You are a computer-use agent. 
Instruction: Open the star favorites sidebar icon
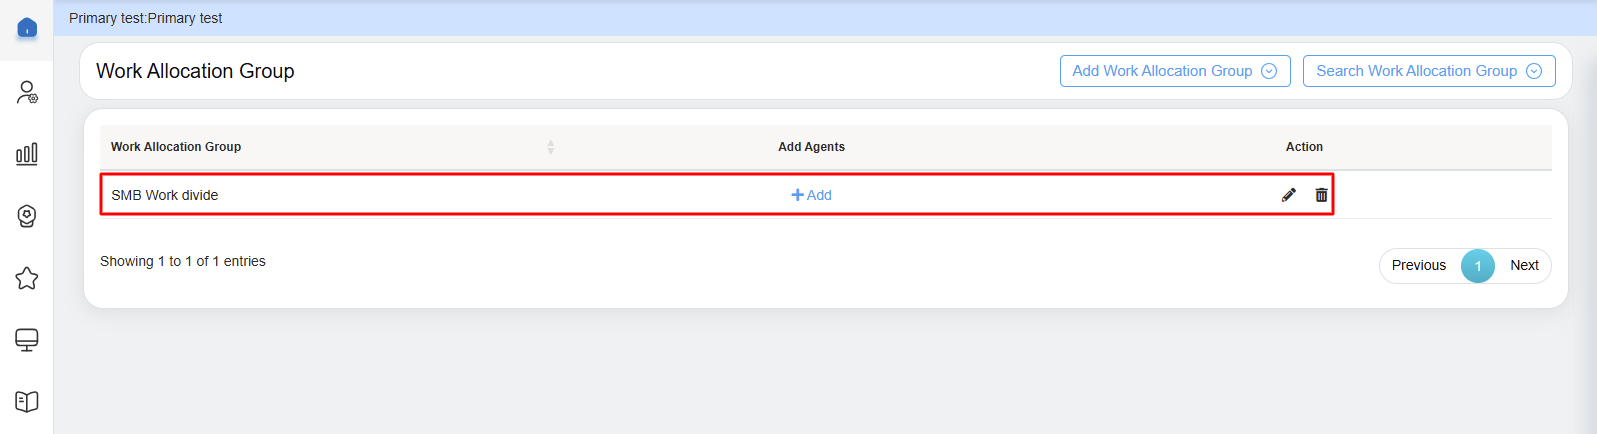[27, 278]
